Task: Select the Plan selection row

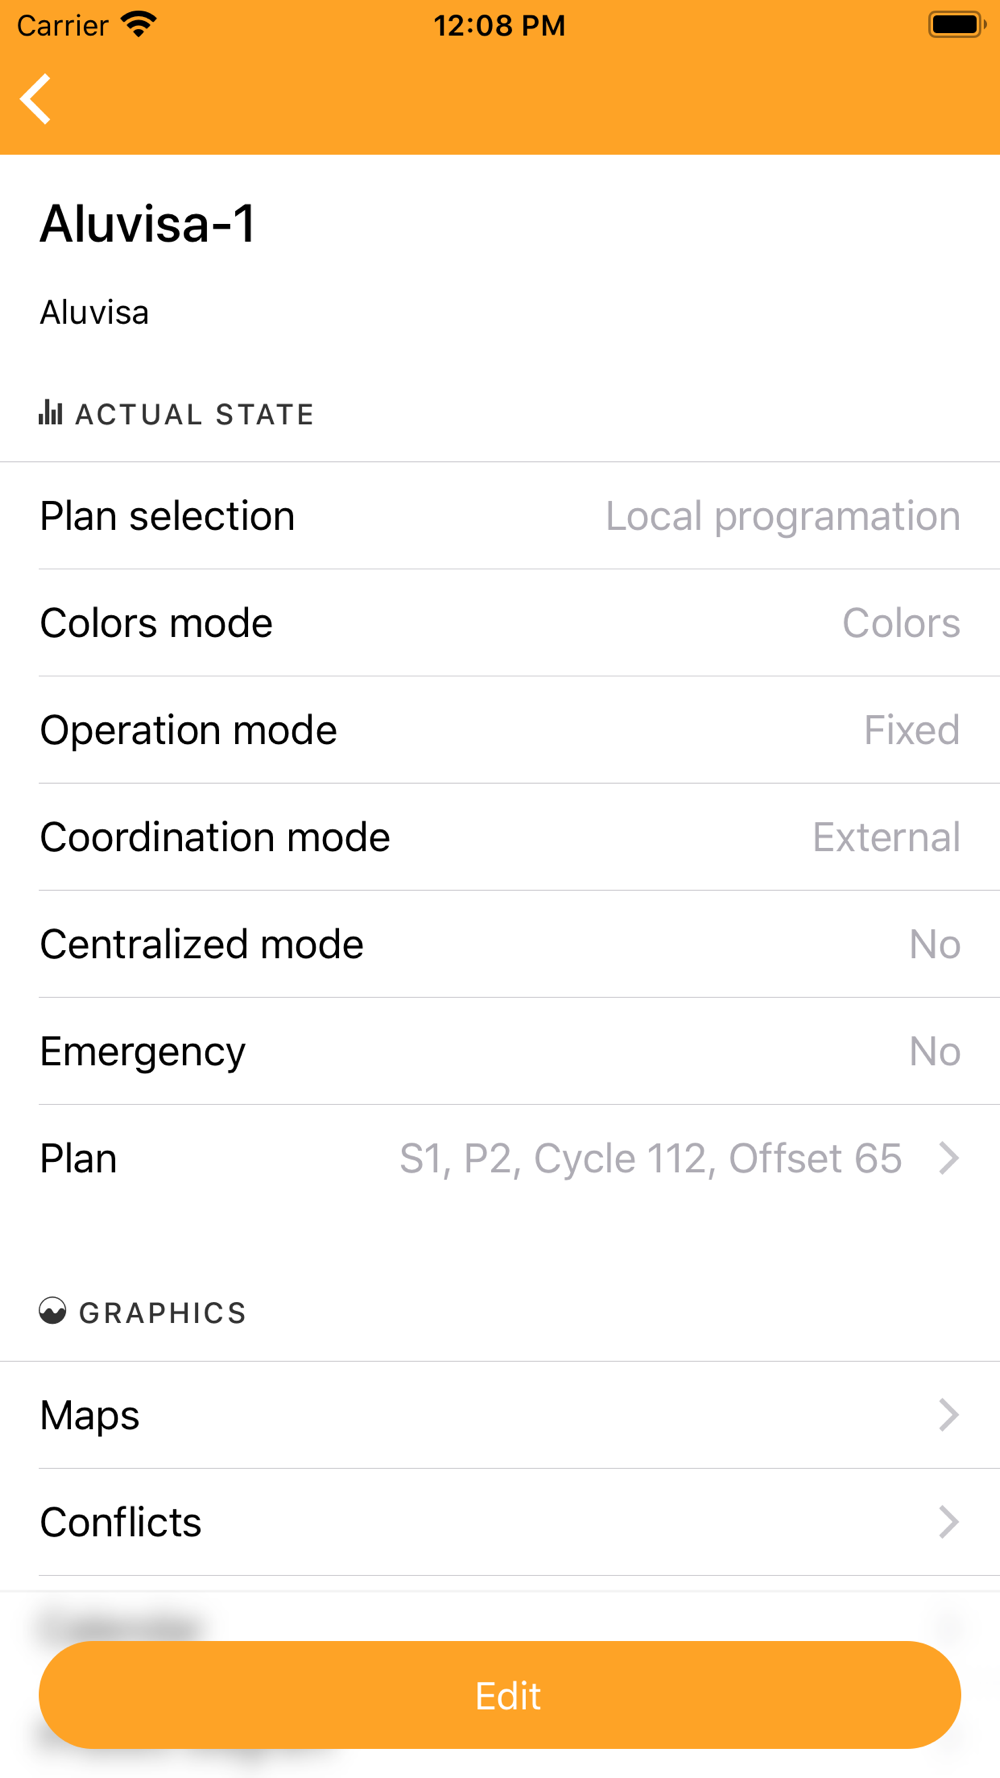Action: (x=500, y=516)
